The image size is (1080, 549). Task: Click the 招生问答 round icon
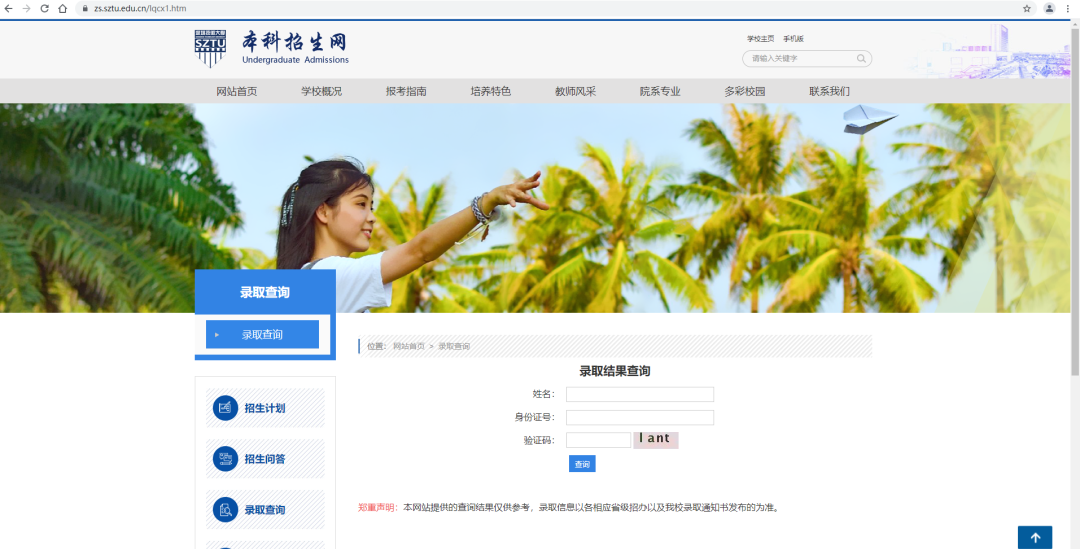point(225,459)
